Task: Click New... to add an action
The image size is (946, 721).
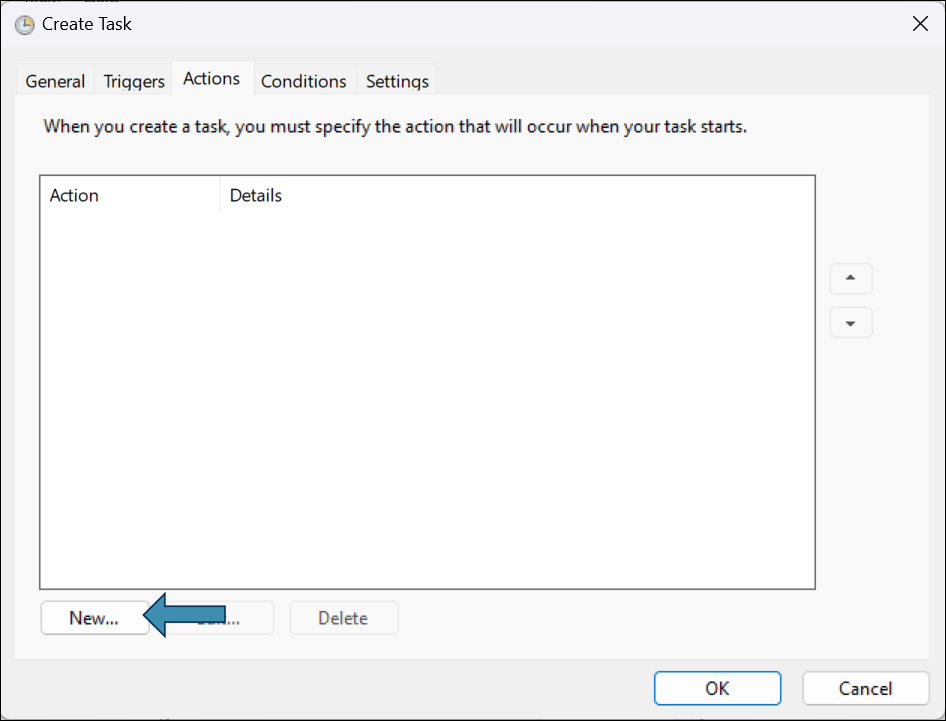Action: [x=94, y=618]
